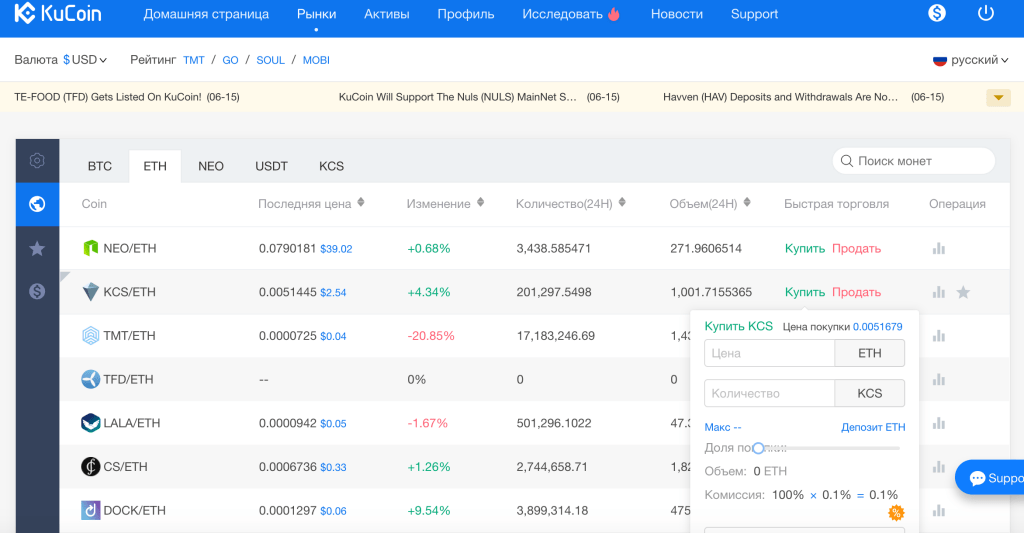Open MOBI rating link
The height and width of the screenshot is (533, 1024).
pos(316,60)
